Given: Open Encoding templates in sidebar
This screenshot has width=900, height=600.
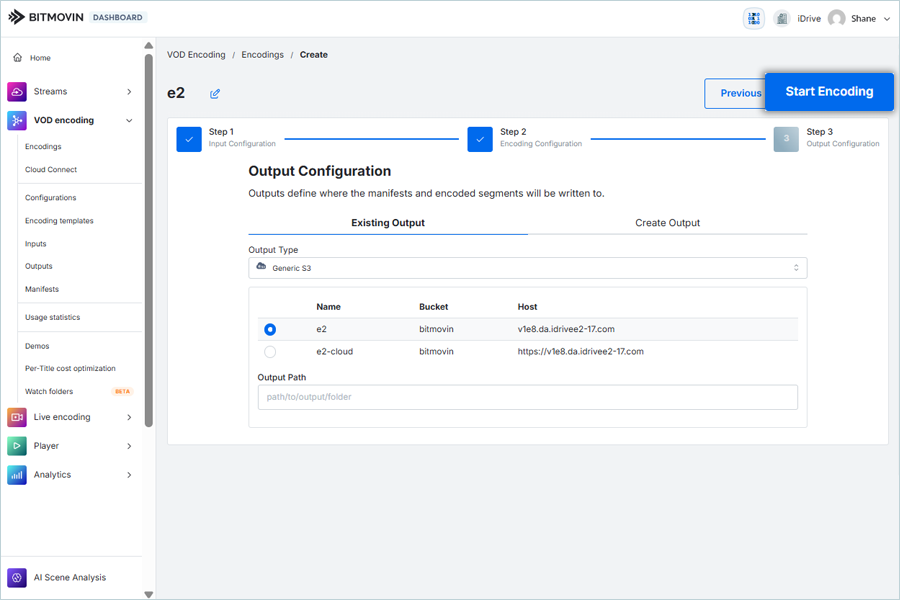Looking at the screenshot, I should pyautogui.click(x=59, y=221).
